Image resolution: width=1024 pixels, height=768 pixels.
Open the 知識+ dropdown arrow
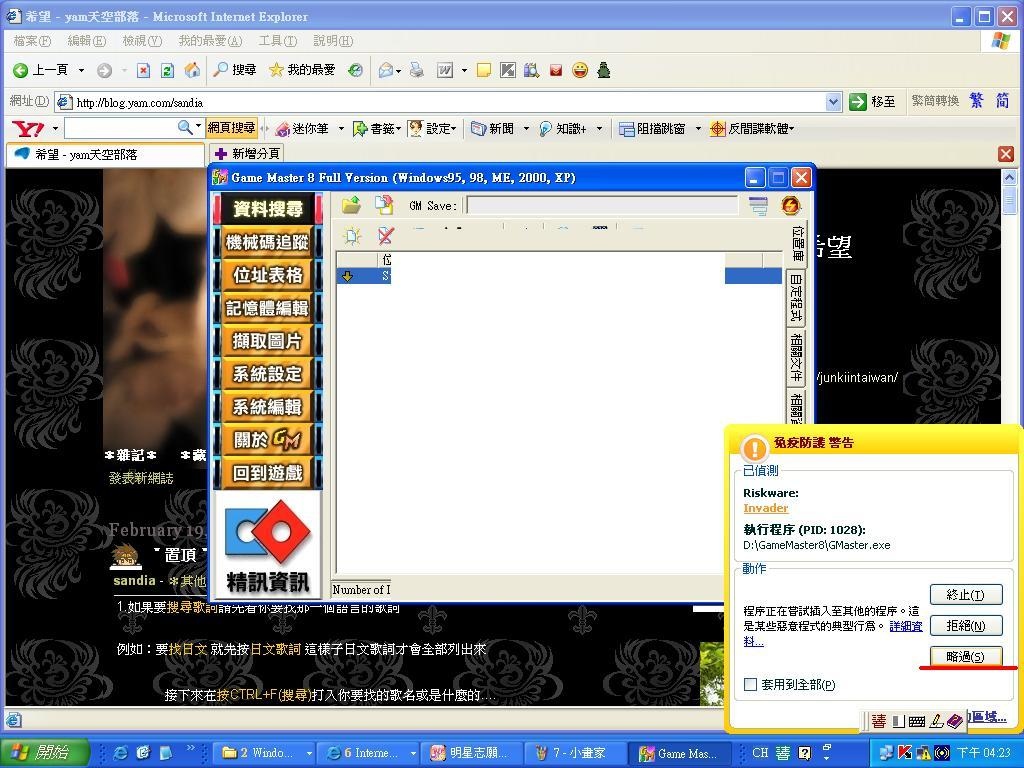click(x=600, y=129)
